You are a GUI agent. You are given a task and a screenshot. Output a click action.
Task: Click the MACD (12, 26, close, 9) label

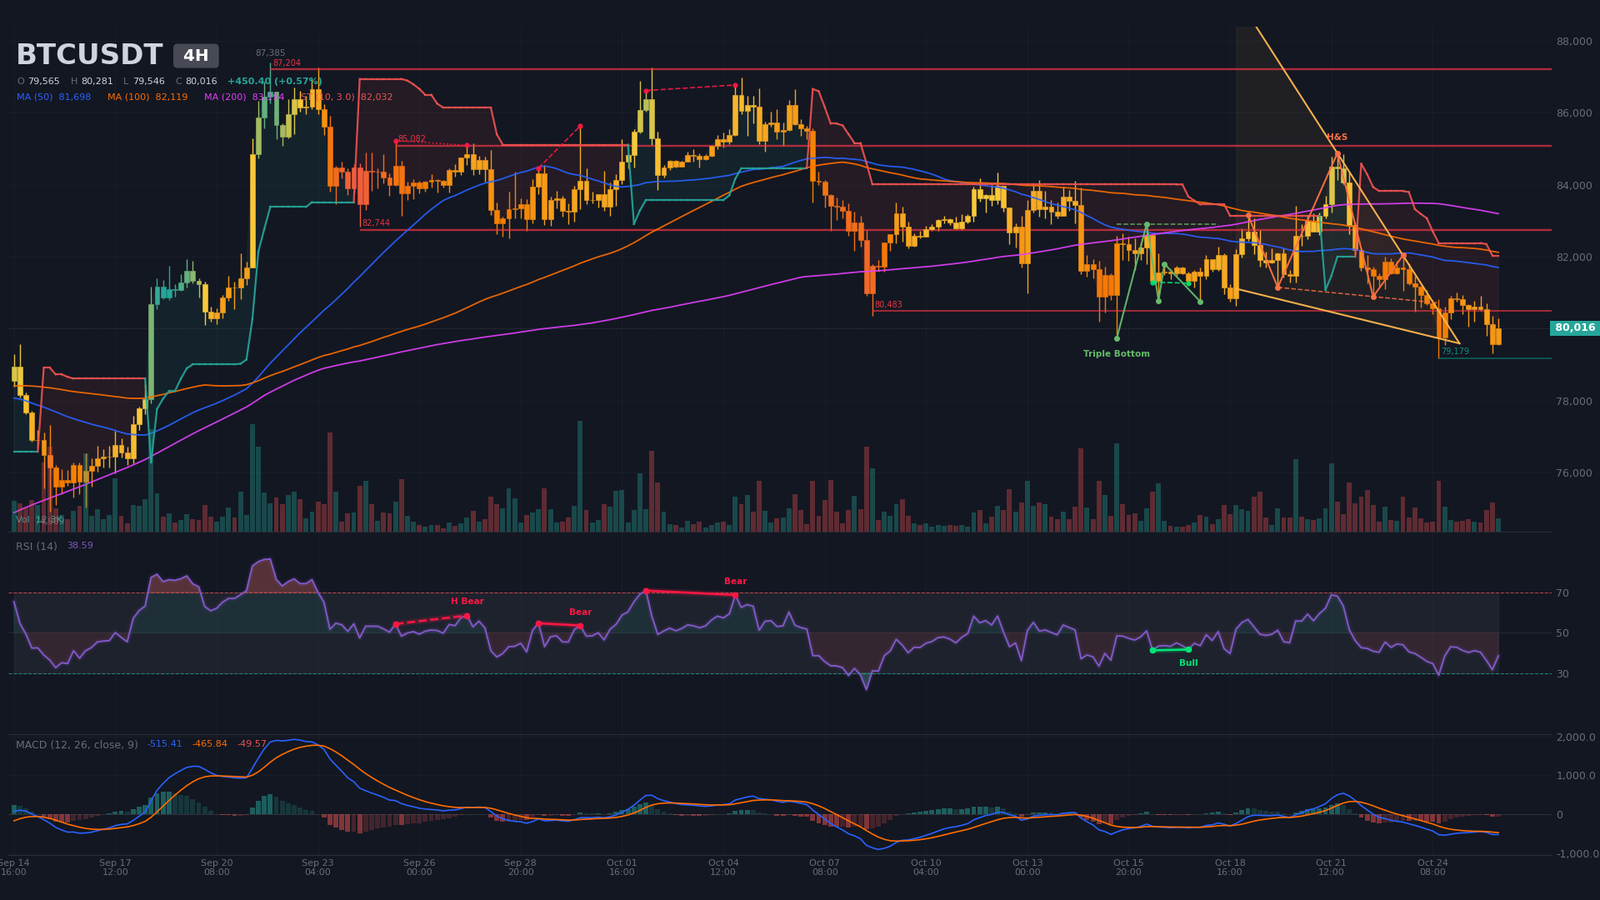point(77,744)
